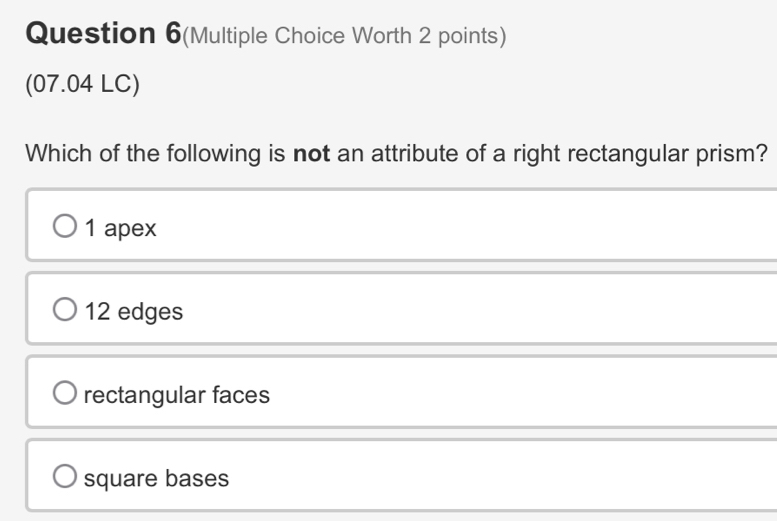Select the "1 apex" radio button
The width and height of the screenshot is (777, 521).
(64, 228)
